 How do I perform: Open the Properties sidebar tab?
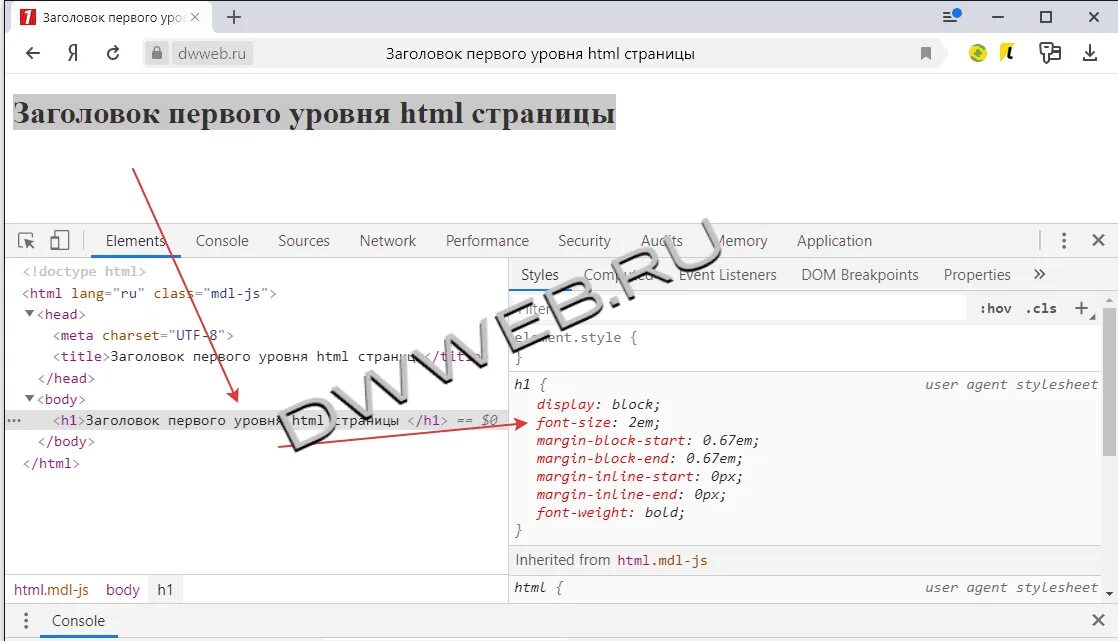(977, 275)
